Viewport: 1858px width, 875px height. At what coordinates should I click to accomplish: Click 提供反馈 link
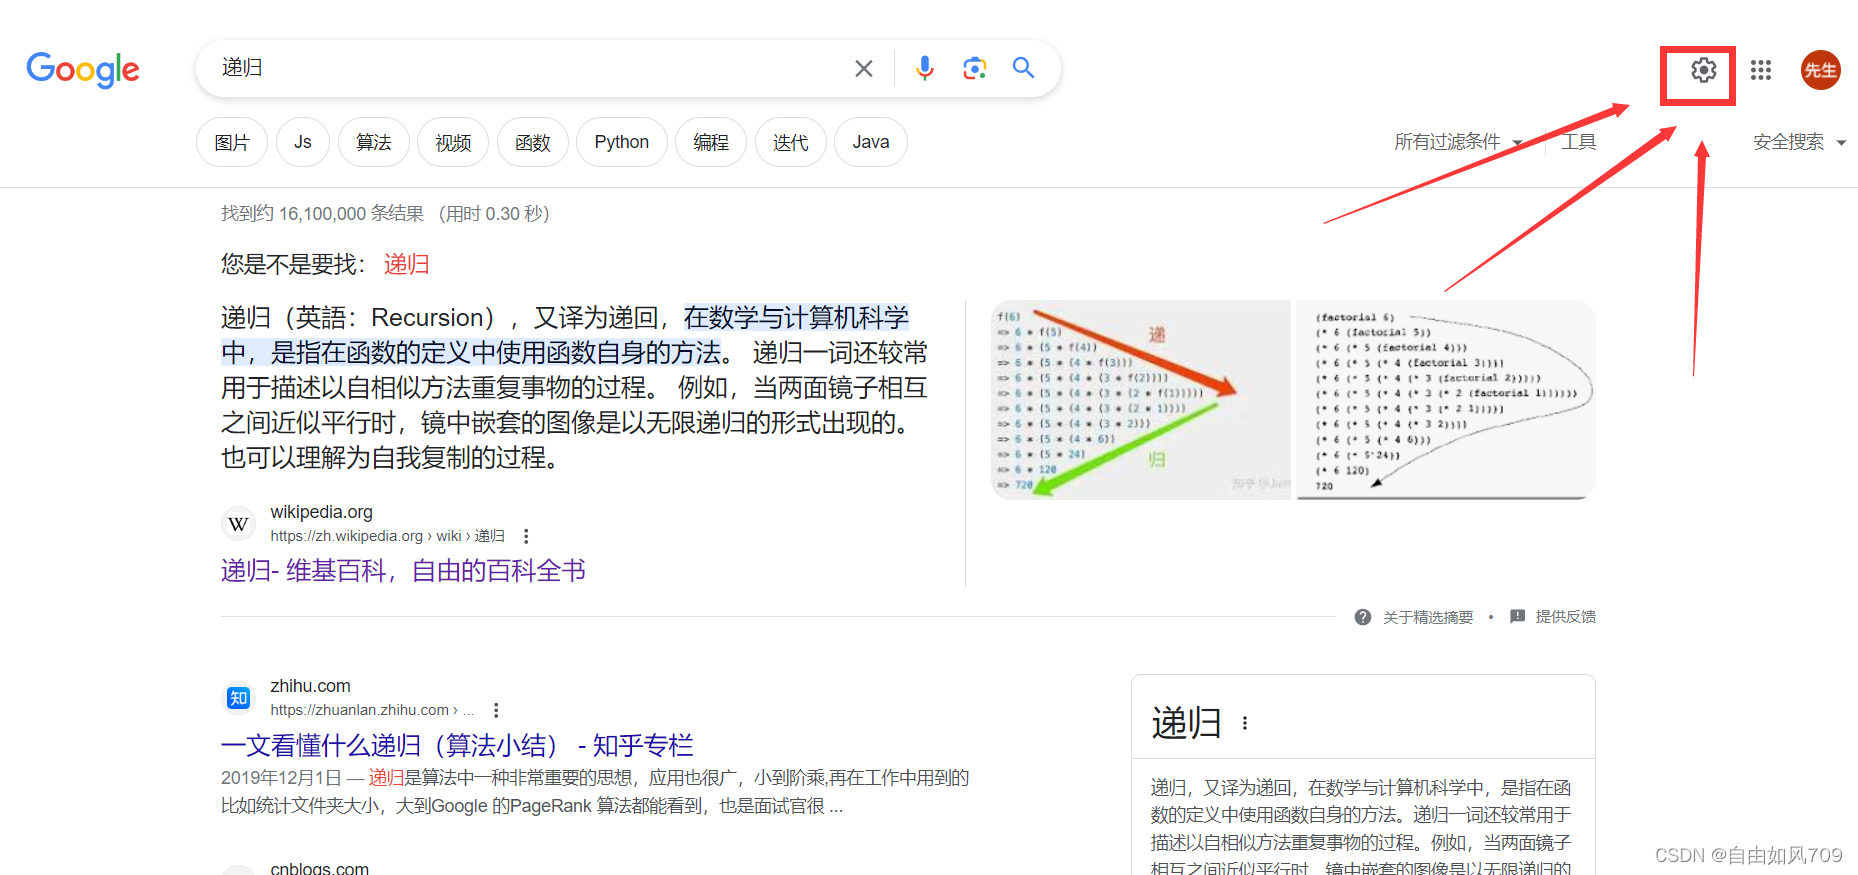pos(1566,617)
